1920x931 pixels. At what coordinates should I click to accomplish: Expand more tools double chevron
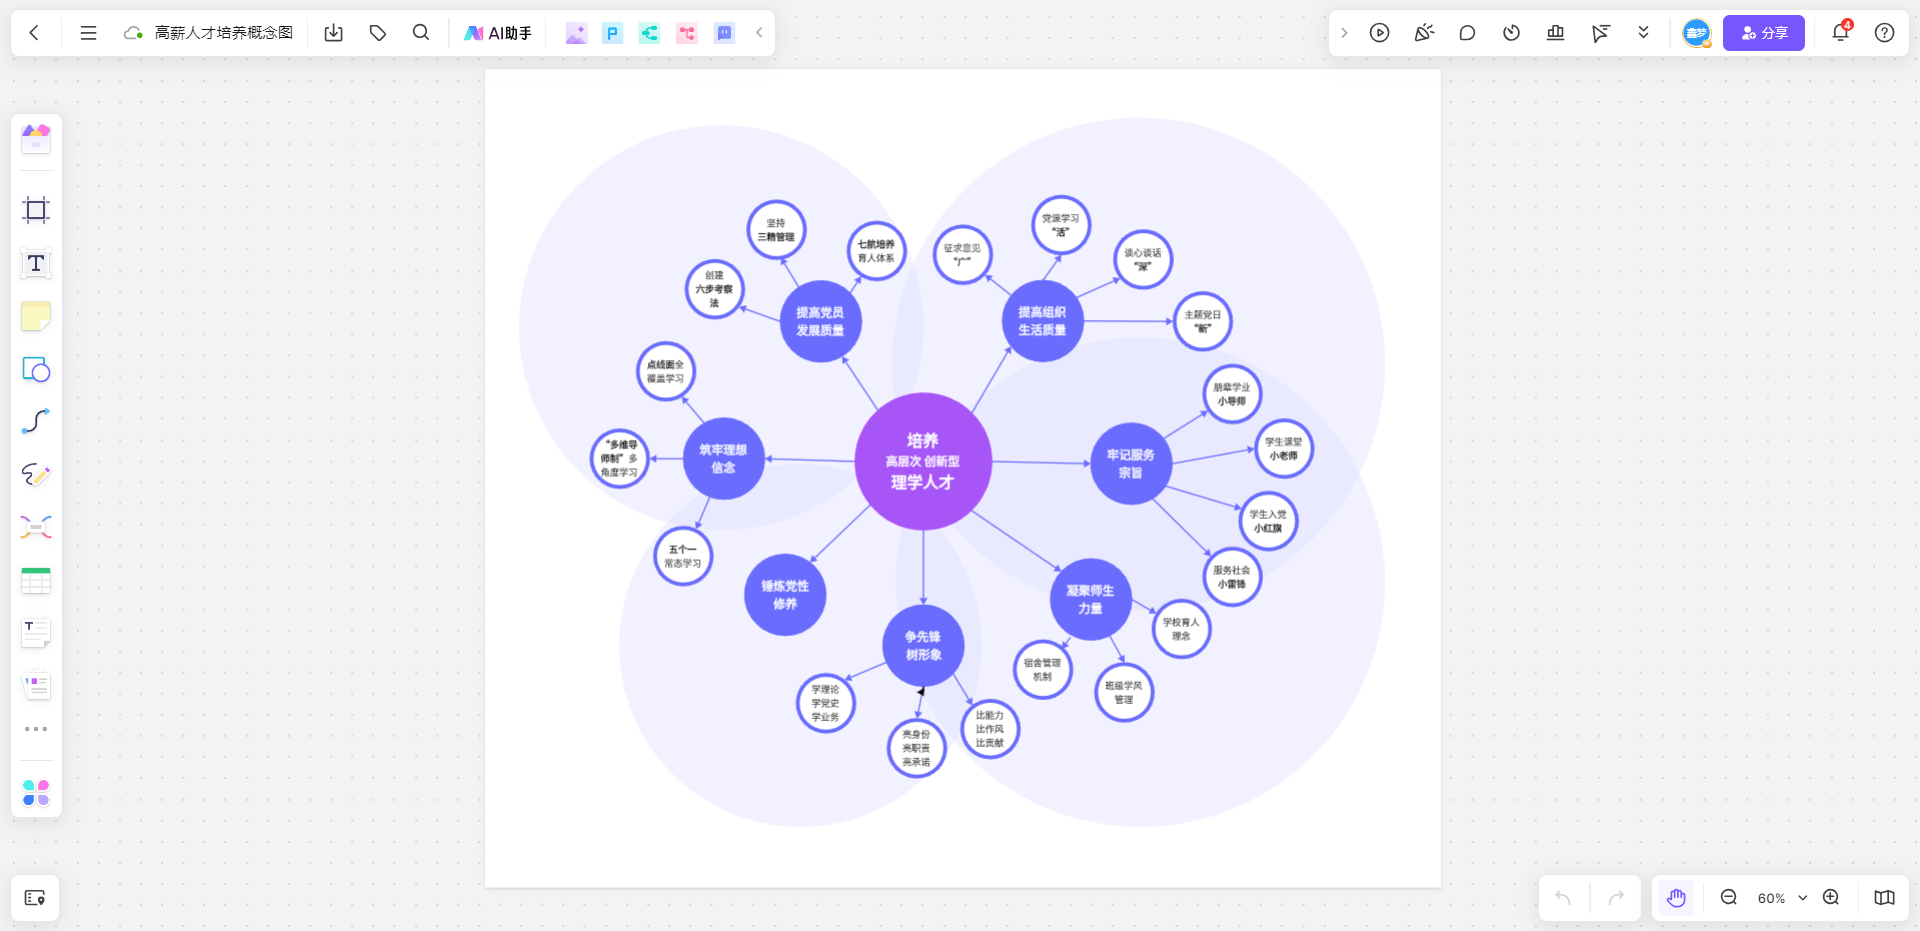point(1643,33)
